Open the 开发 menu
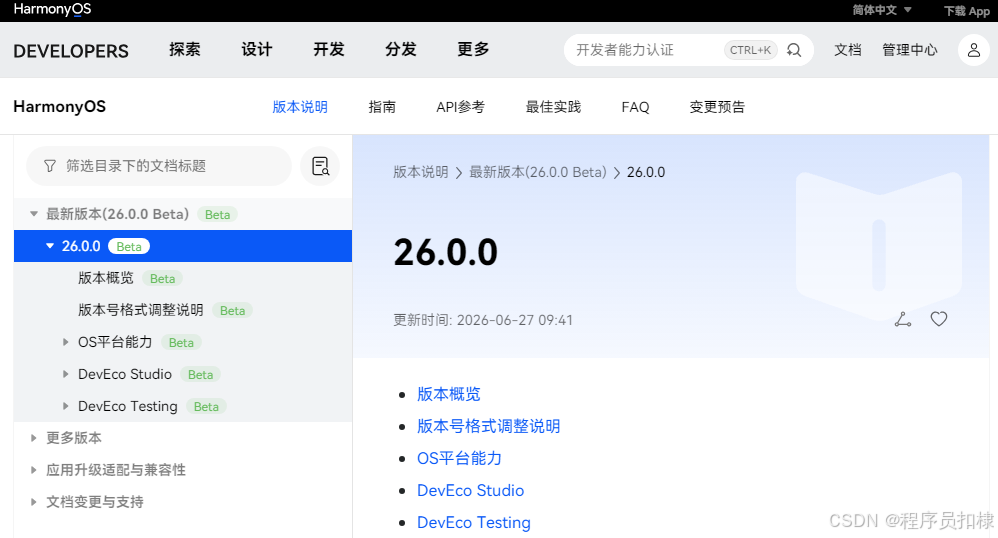998x538 pixels. click(x=328, y=50)
